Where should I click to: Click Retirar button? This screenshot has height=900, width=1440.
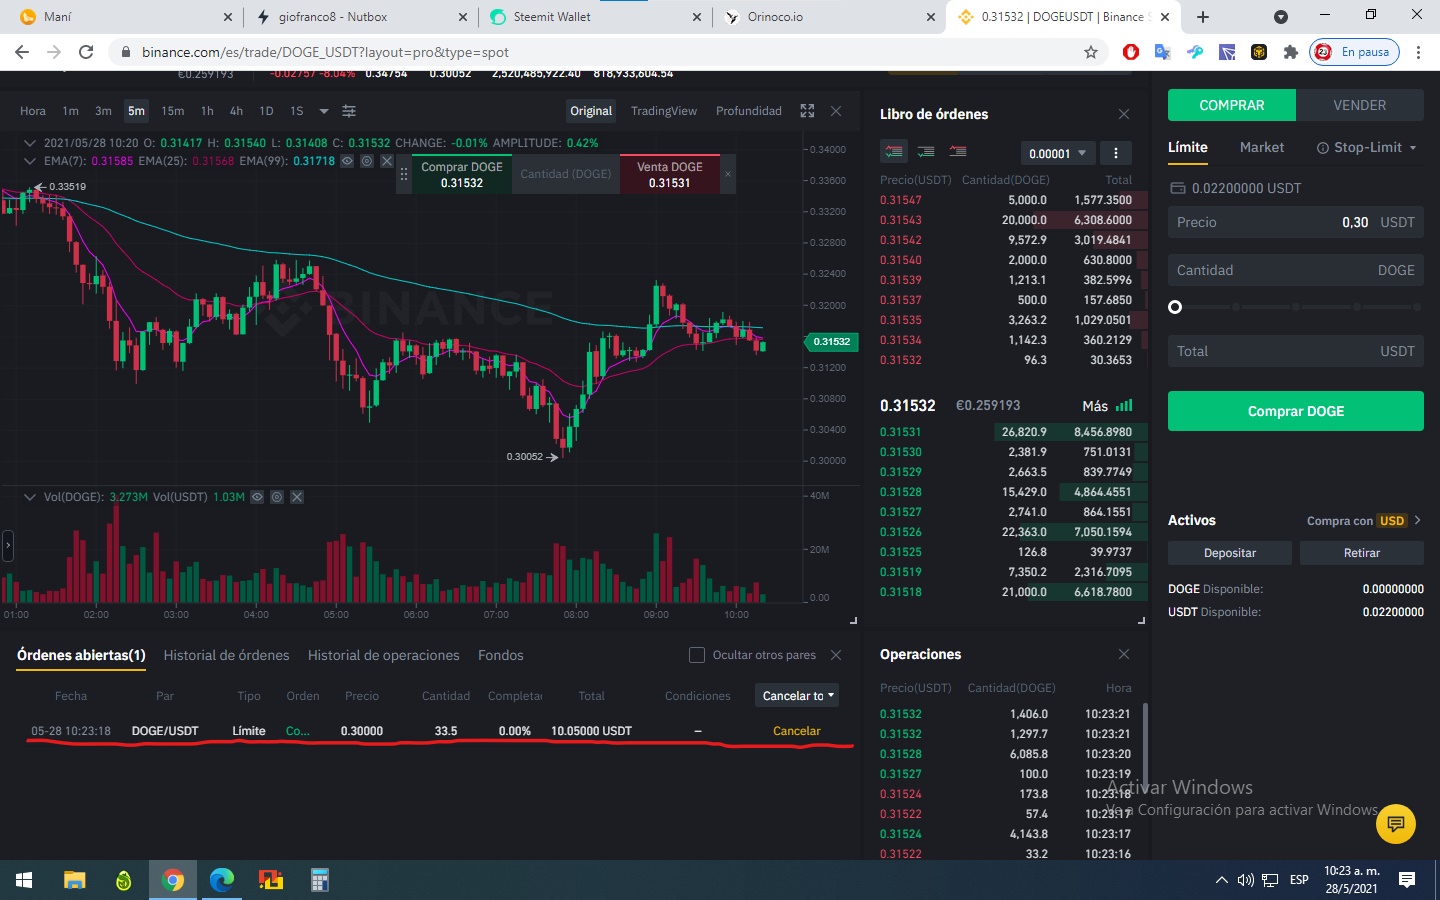[x=1362, y=553]
